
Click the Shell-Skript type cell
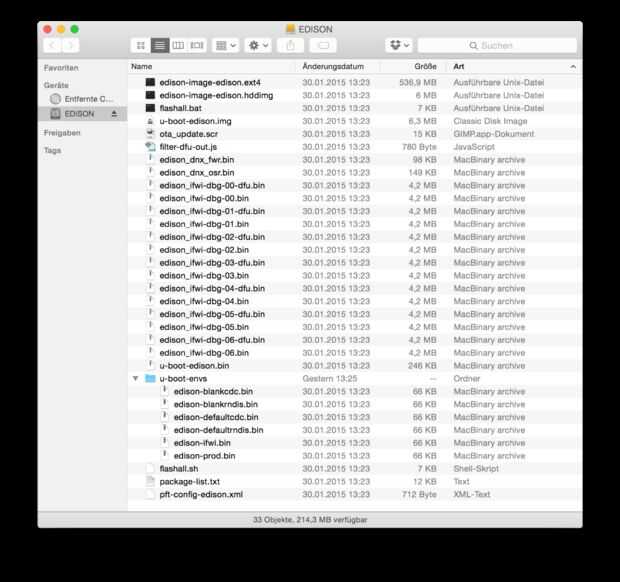[476, 469]
